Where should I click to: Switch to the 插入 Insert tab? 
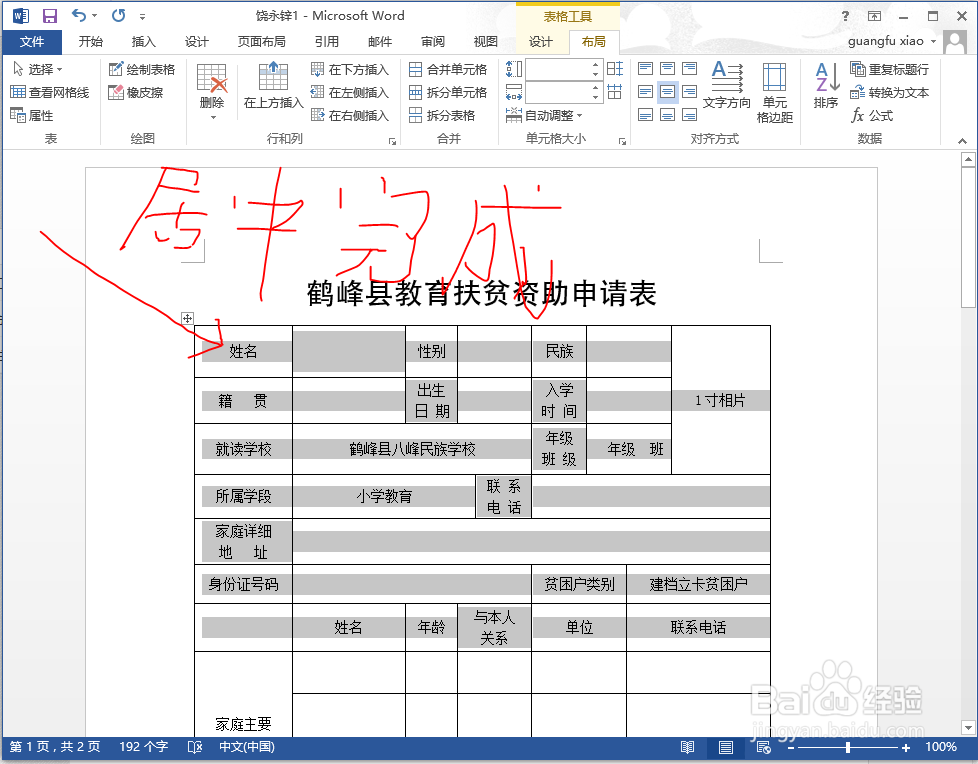(143, 42)
